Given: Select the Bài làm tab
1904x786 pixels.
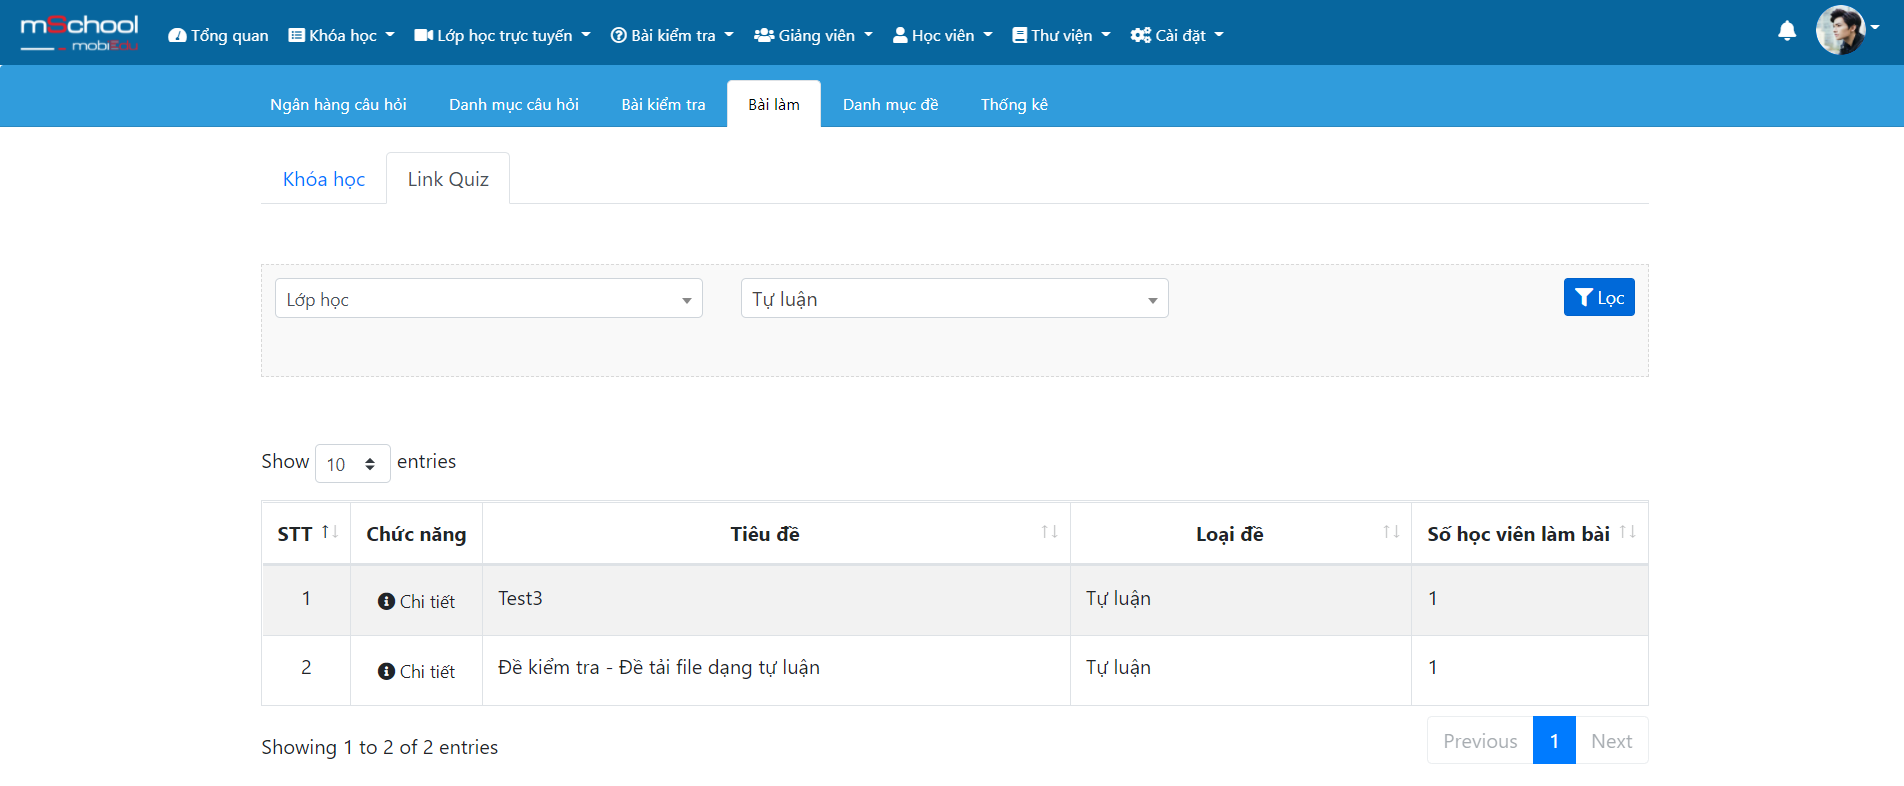Looking at the screenshot, I should click(774, 104).
